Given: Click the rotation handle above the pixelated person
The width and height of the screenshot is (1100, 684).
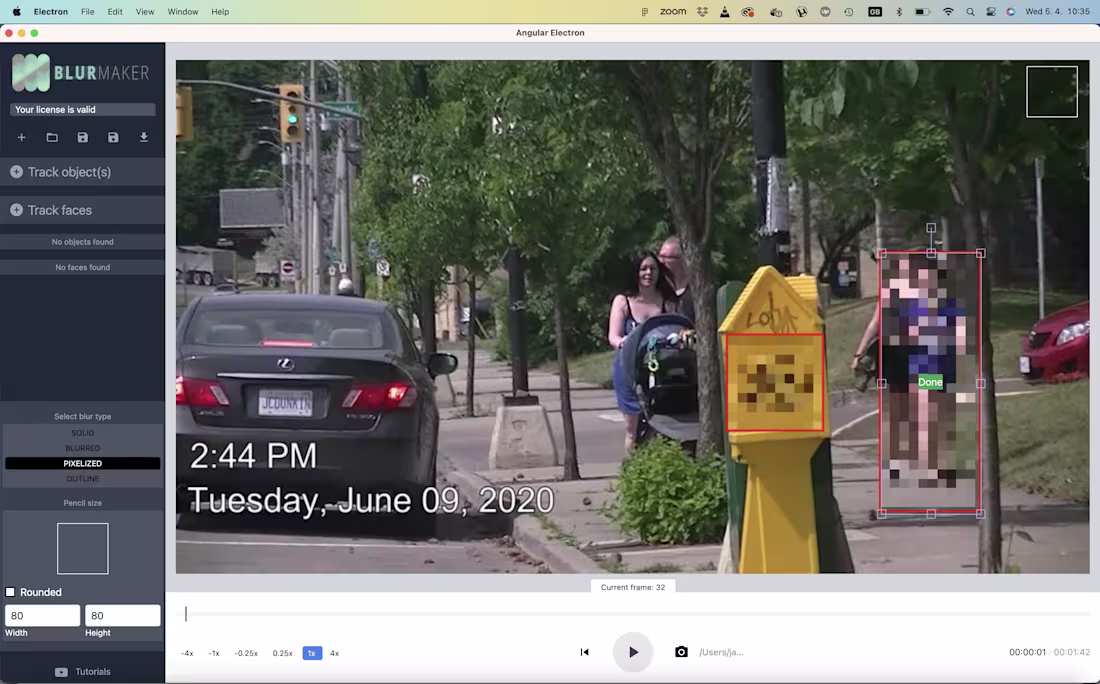Looking at the screenshot, I should pyautogui.click(x=931, y=228).
